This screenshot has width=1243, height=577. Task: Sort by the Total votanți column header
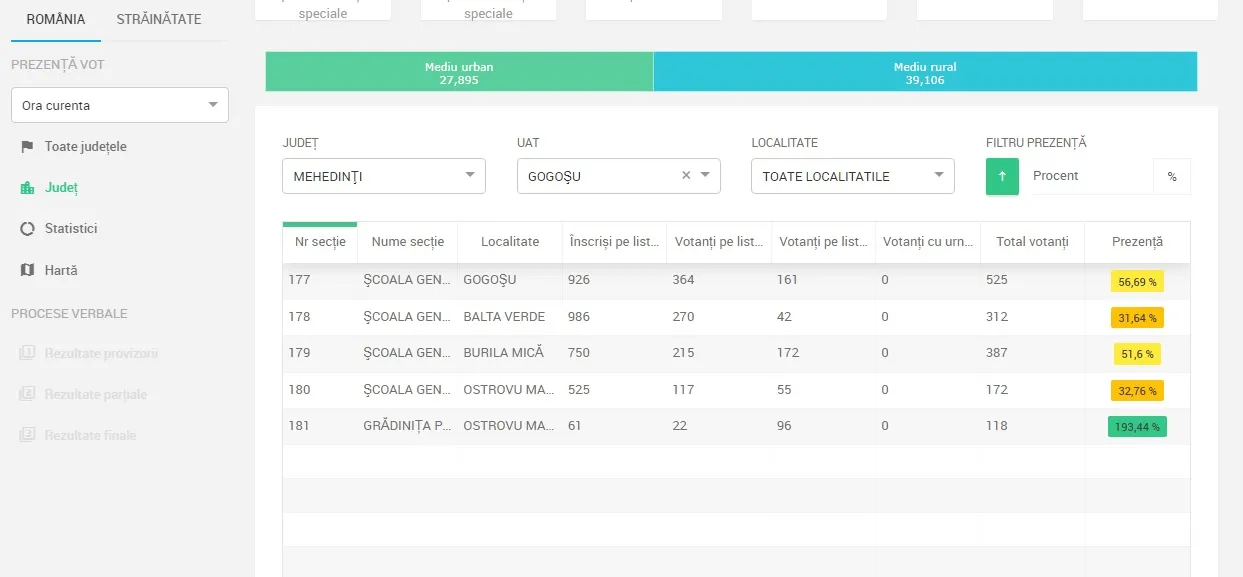pos(1032,242)
